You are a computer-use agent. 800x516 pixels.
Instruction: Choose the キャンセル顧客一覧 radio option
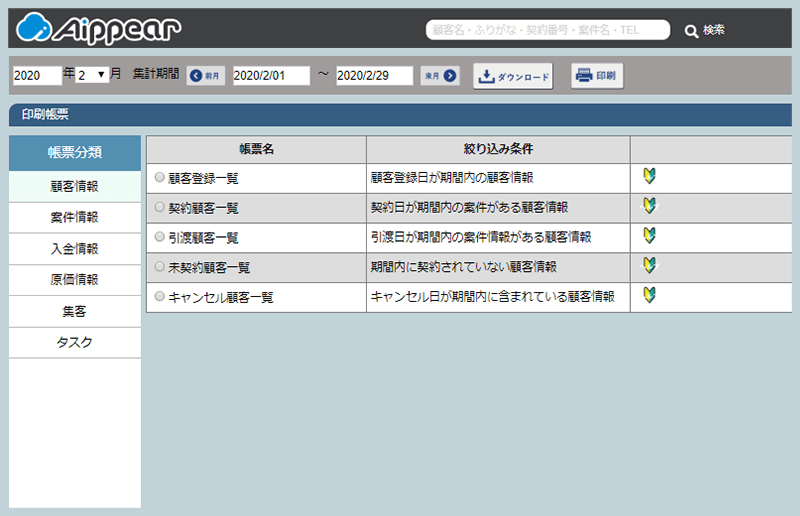pyautogui.click(x=159, y=297)
